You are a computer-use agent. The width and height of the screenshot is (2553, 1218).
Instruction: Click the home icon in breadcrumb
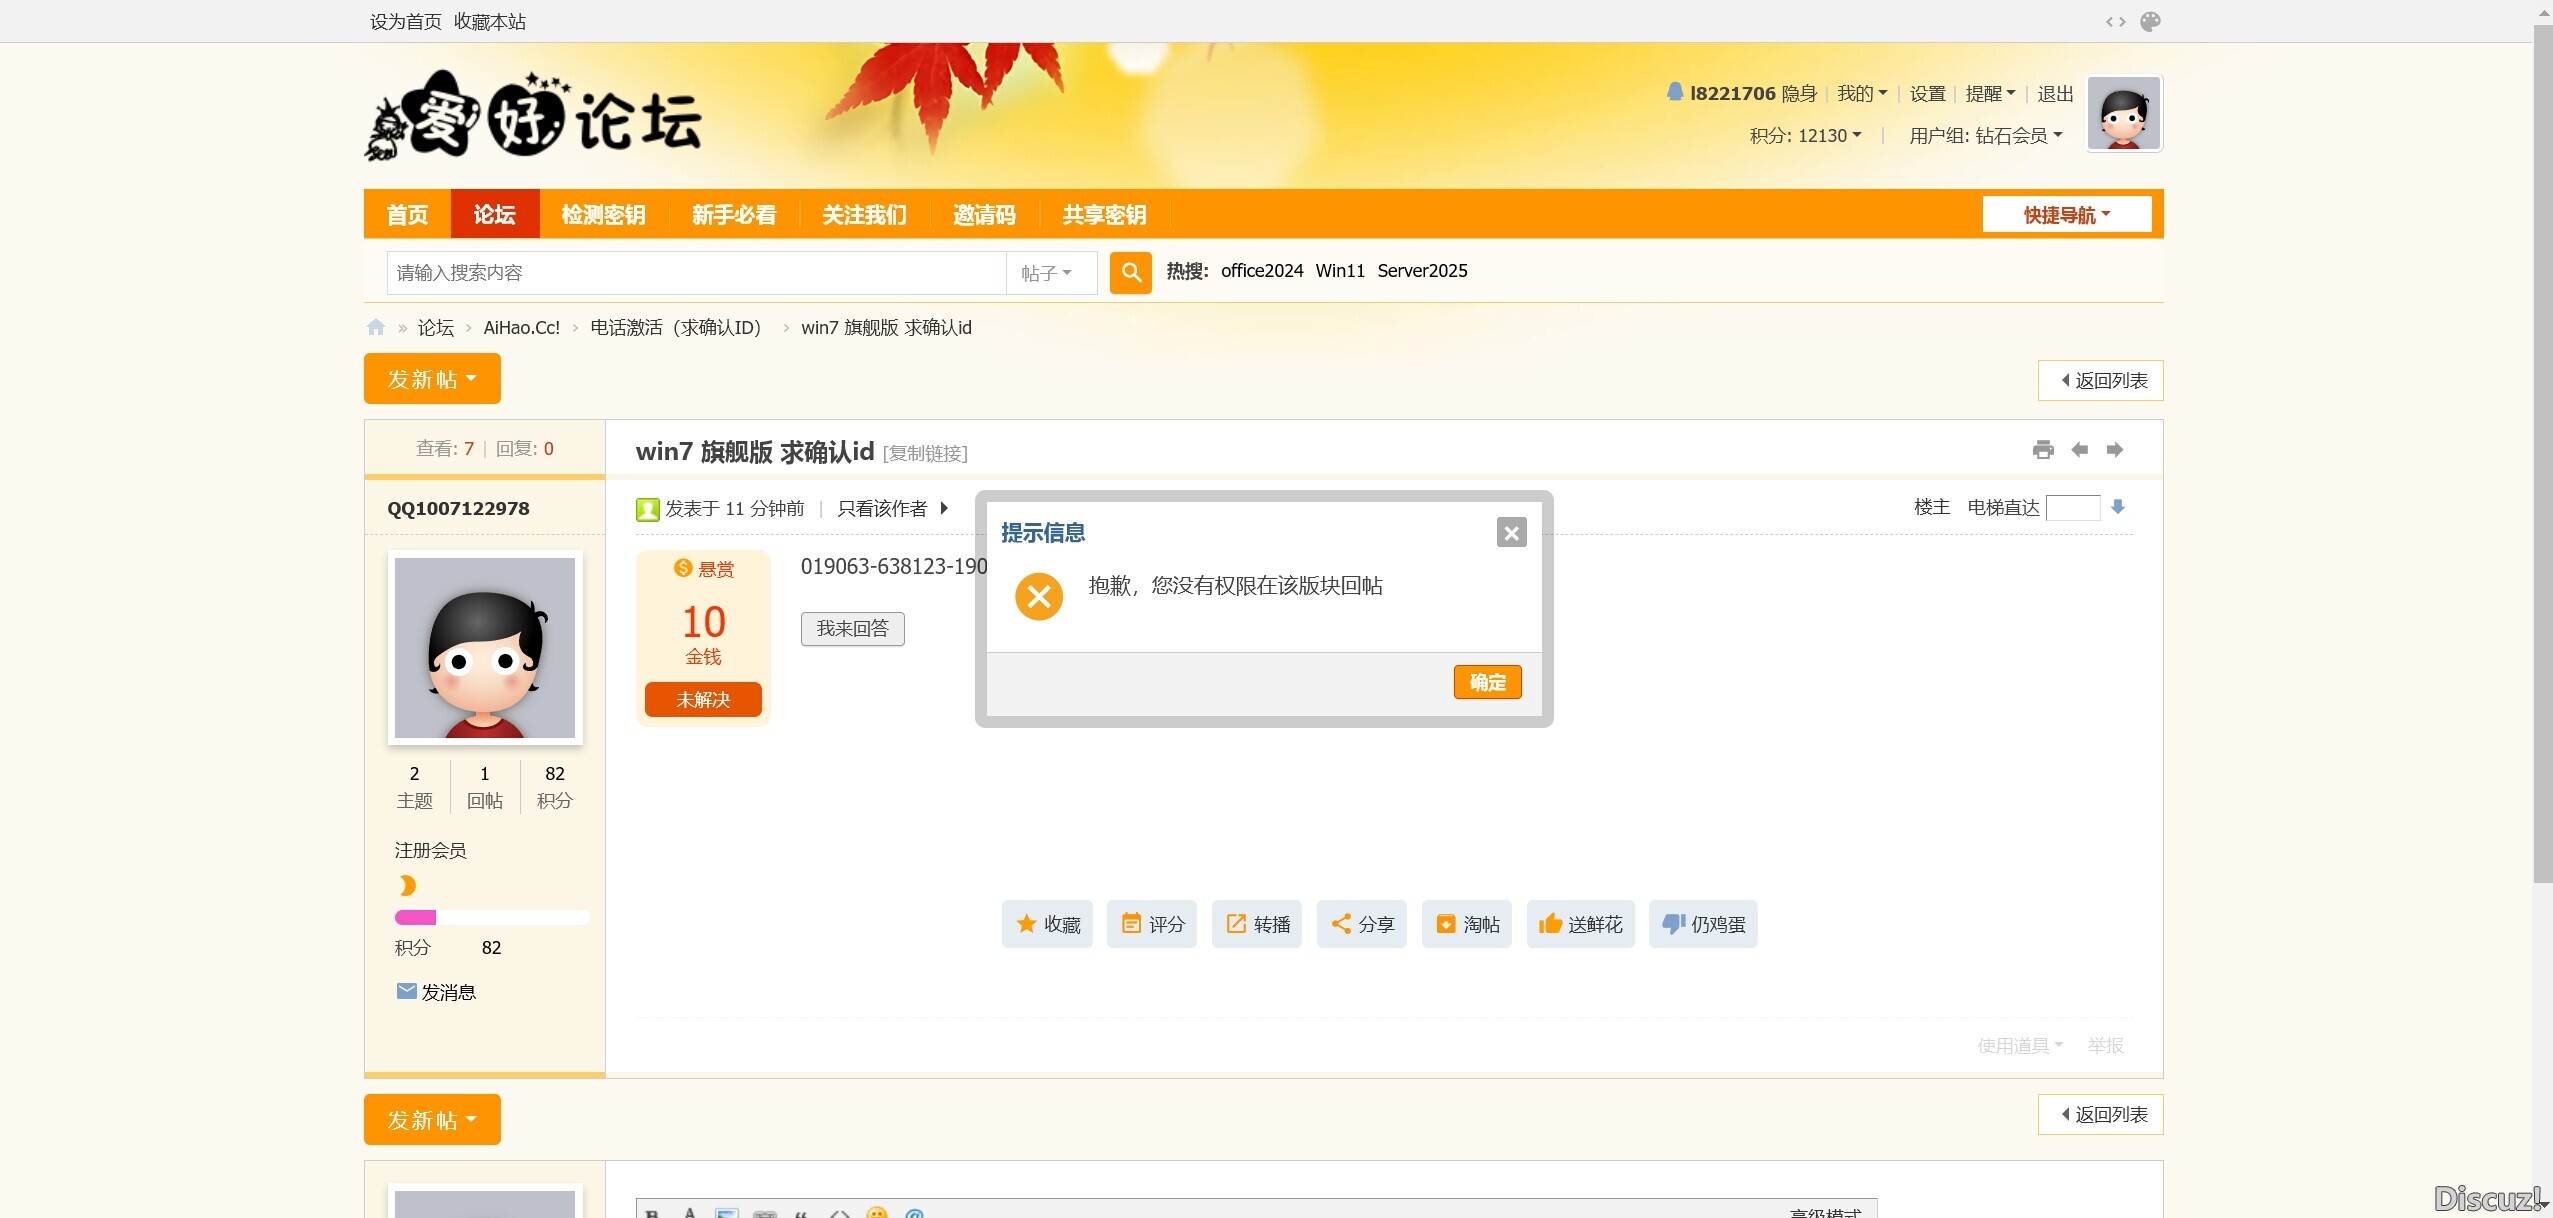pos(376,327)
